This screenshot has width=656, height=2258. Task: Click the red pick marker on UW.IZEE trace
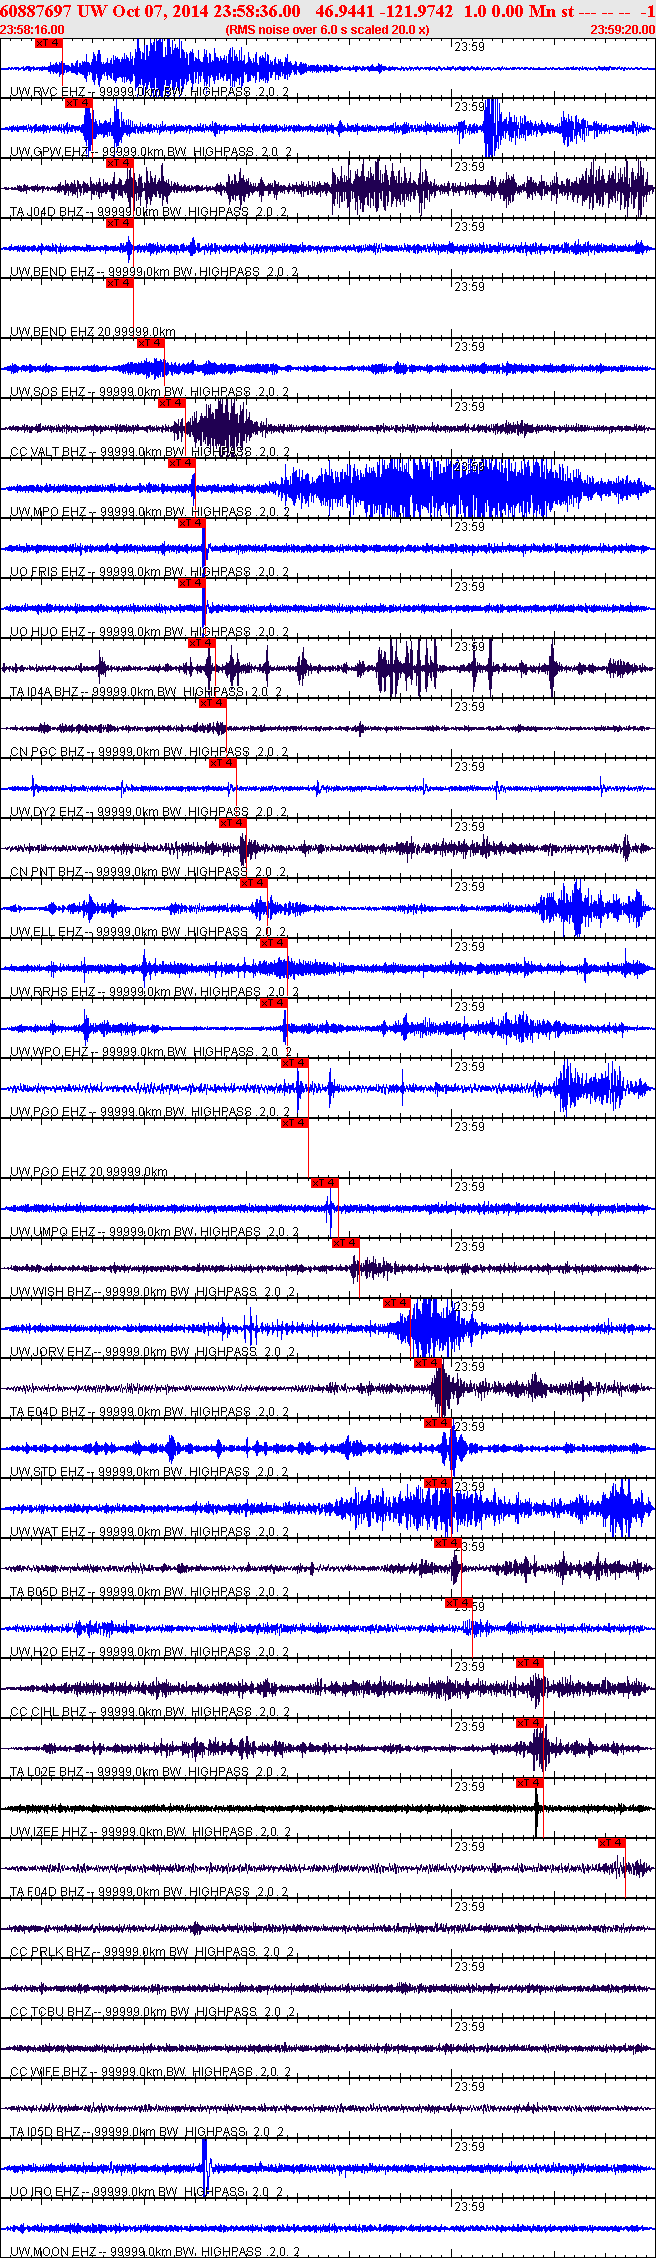(530, 1783)
